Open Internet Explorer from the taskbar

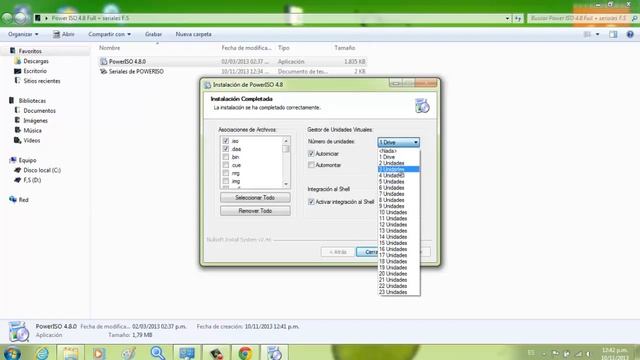[x=42, y=353]
